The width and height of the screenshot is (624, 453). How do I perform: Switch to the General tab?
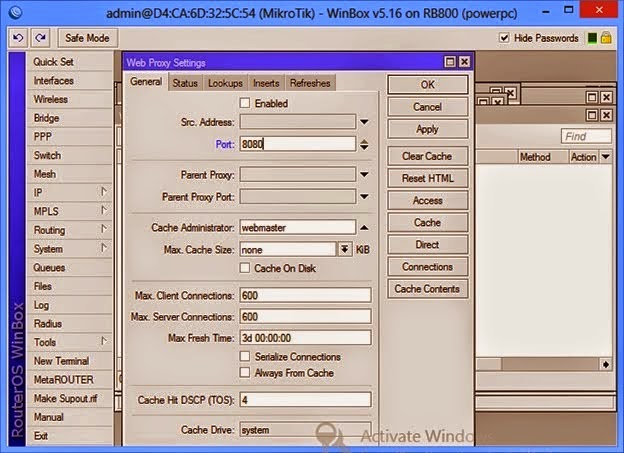coord(146,82)
